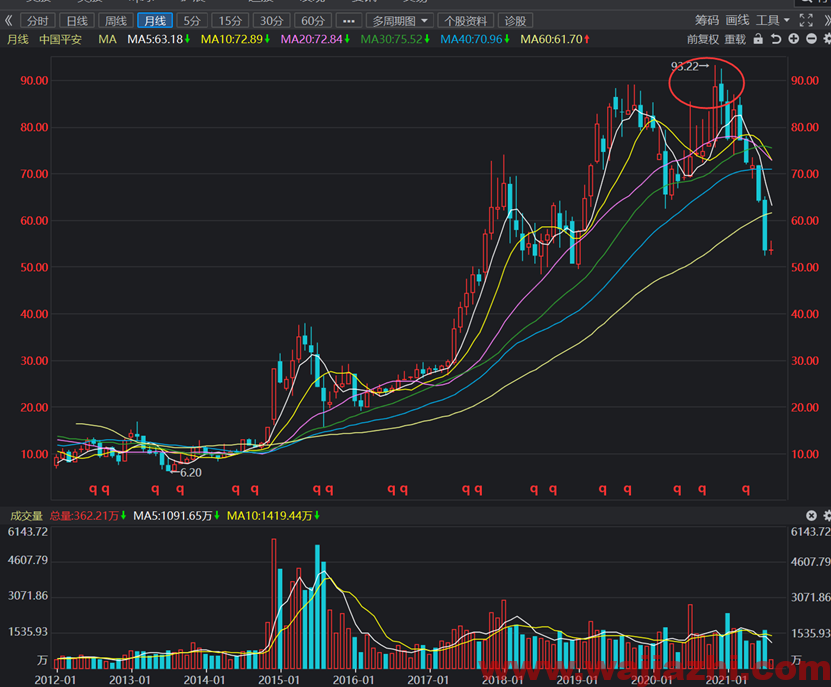The height and width of the screenshot is (687, 831).
Task: Select the MA20:72.84 indicator value
Action: pyautogui.click(x=315, y=39)
